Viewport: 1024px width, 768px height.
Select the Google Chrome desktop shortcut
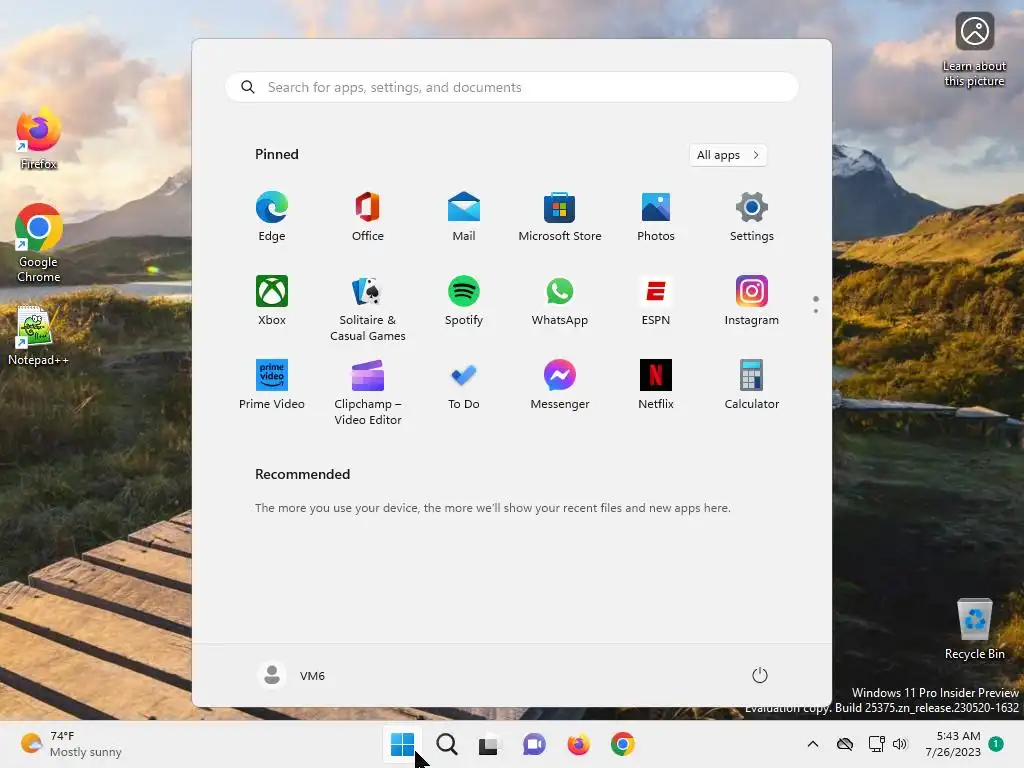(39, 243)
